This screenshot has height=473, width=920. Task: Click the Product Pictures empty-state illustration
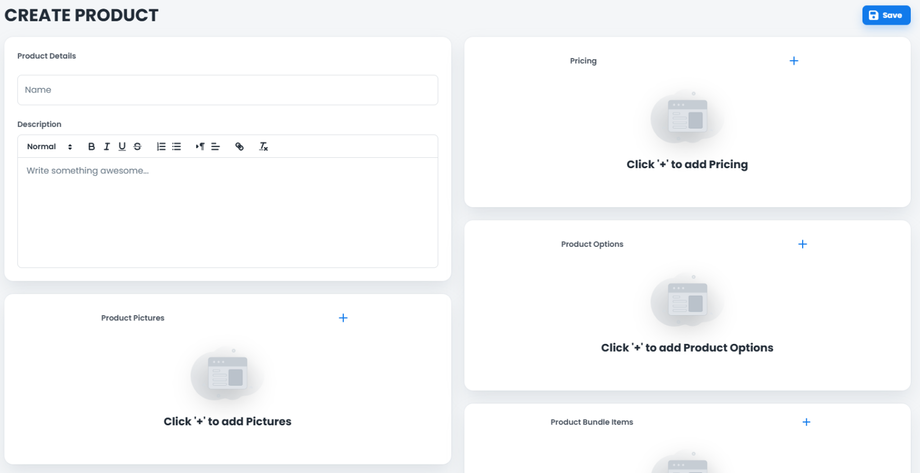pyautogui.click(x=227, y=374)
